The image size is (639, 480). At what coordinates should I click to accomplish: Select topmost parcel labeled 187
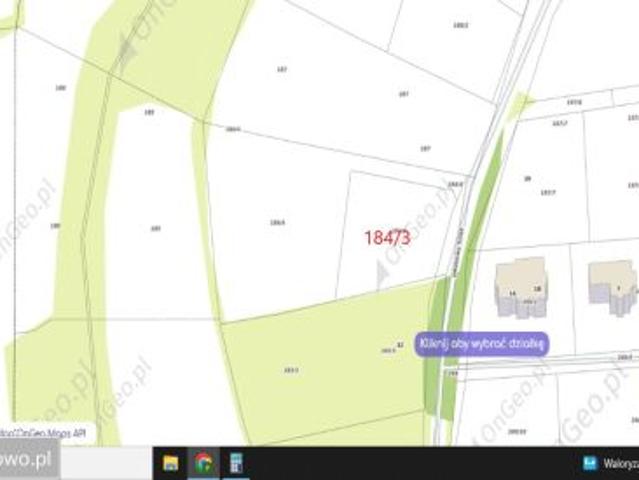(x=282, y=70)
